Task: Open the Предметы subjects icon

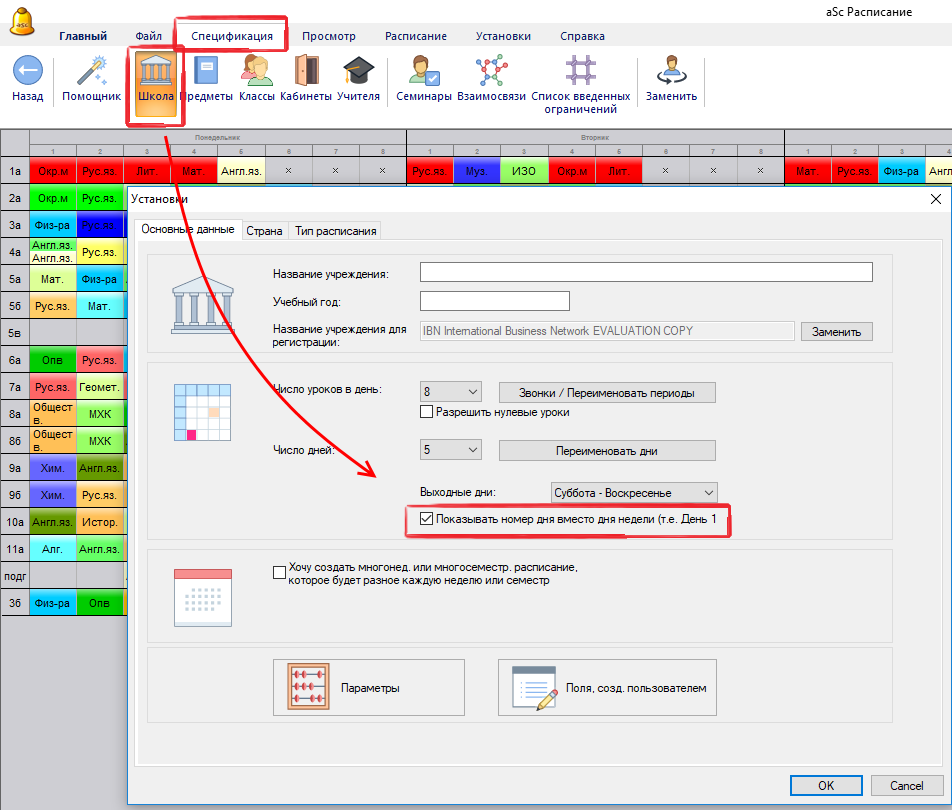Action: click(x=207, y=72)
